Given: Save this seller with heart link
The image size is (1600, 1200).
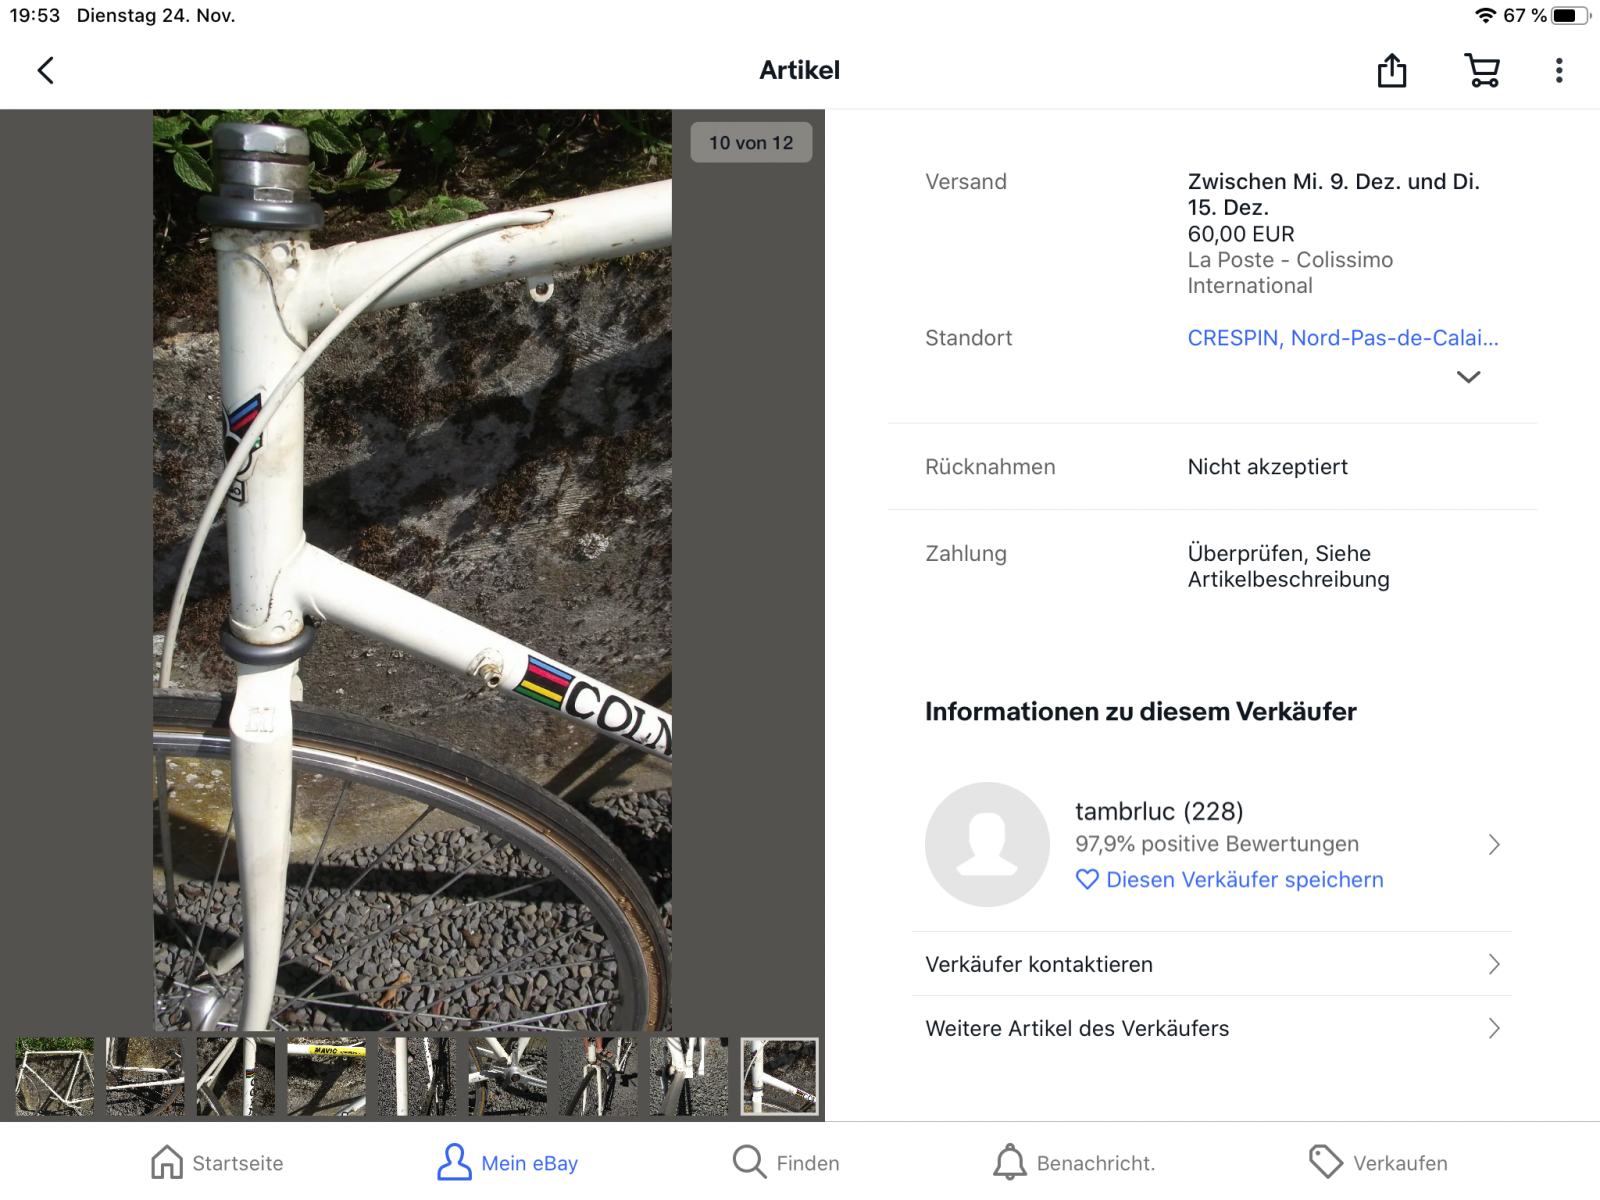Looking at the screenshot, I should (x=1230, y=880).
